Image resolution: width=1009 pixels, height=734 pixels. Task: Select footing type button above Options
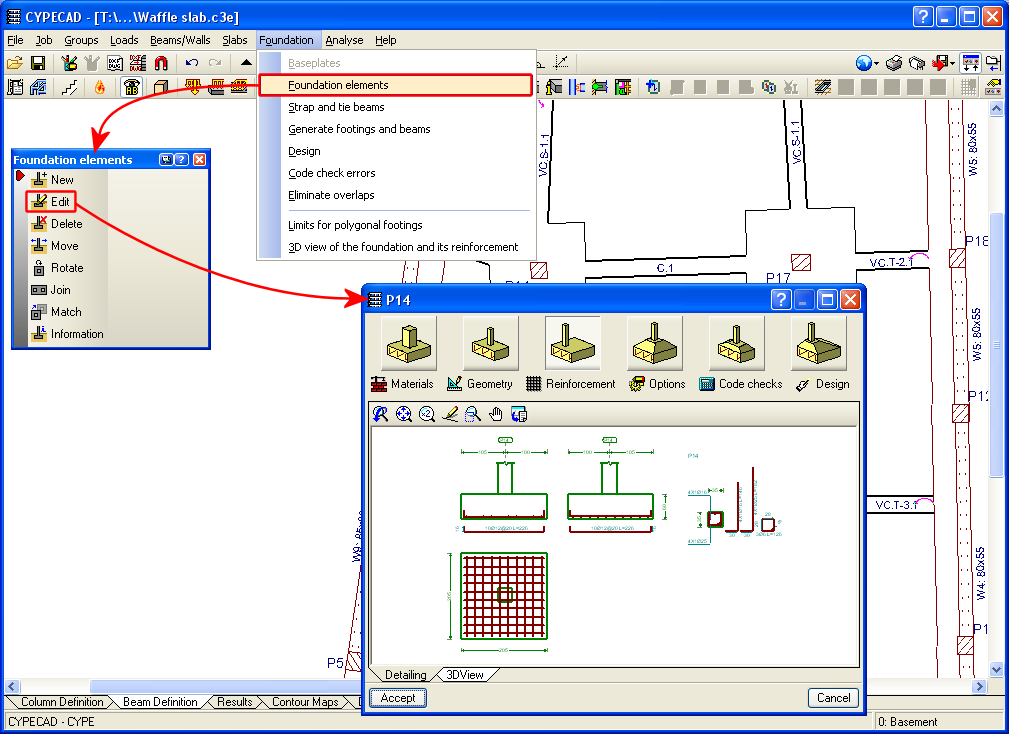click(x=655, y=343)
